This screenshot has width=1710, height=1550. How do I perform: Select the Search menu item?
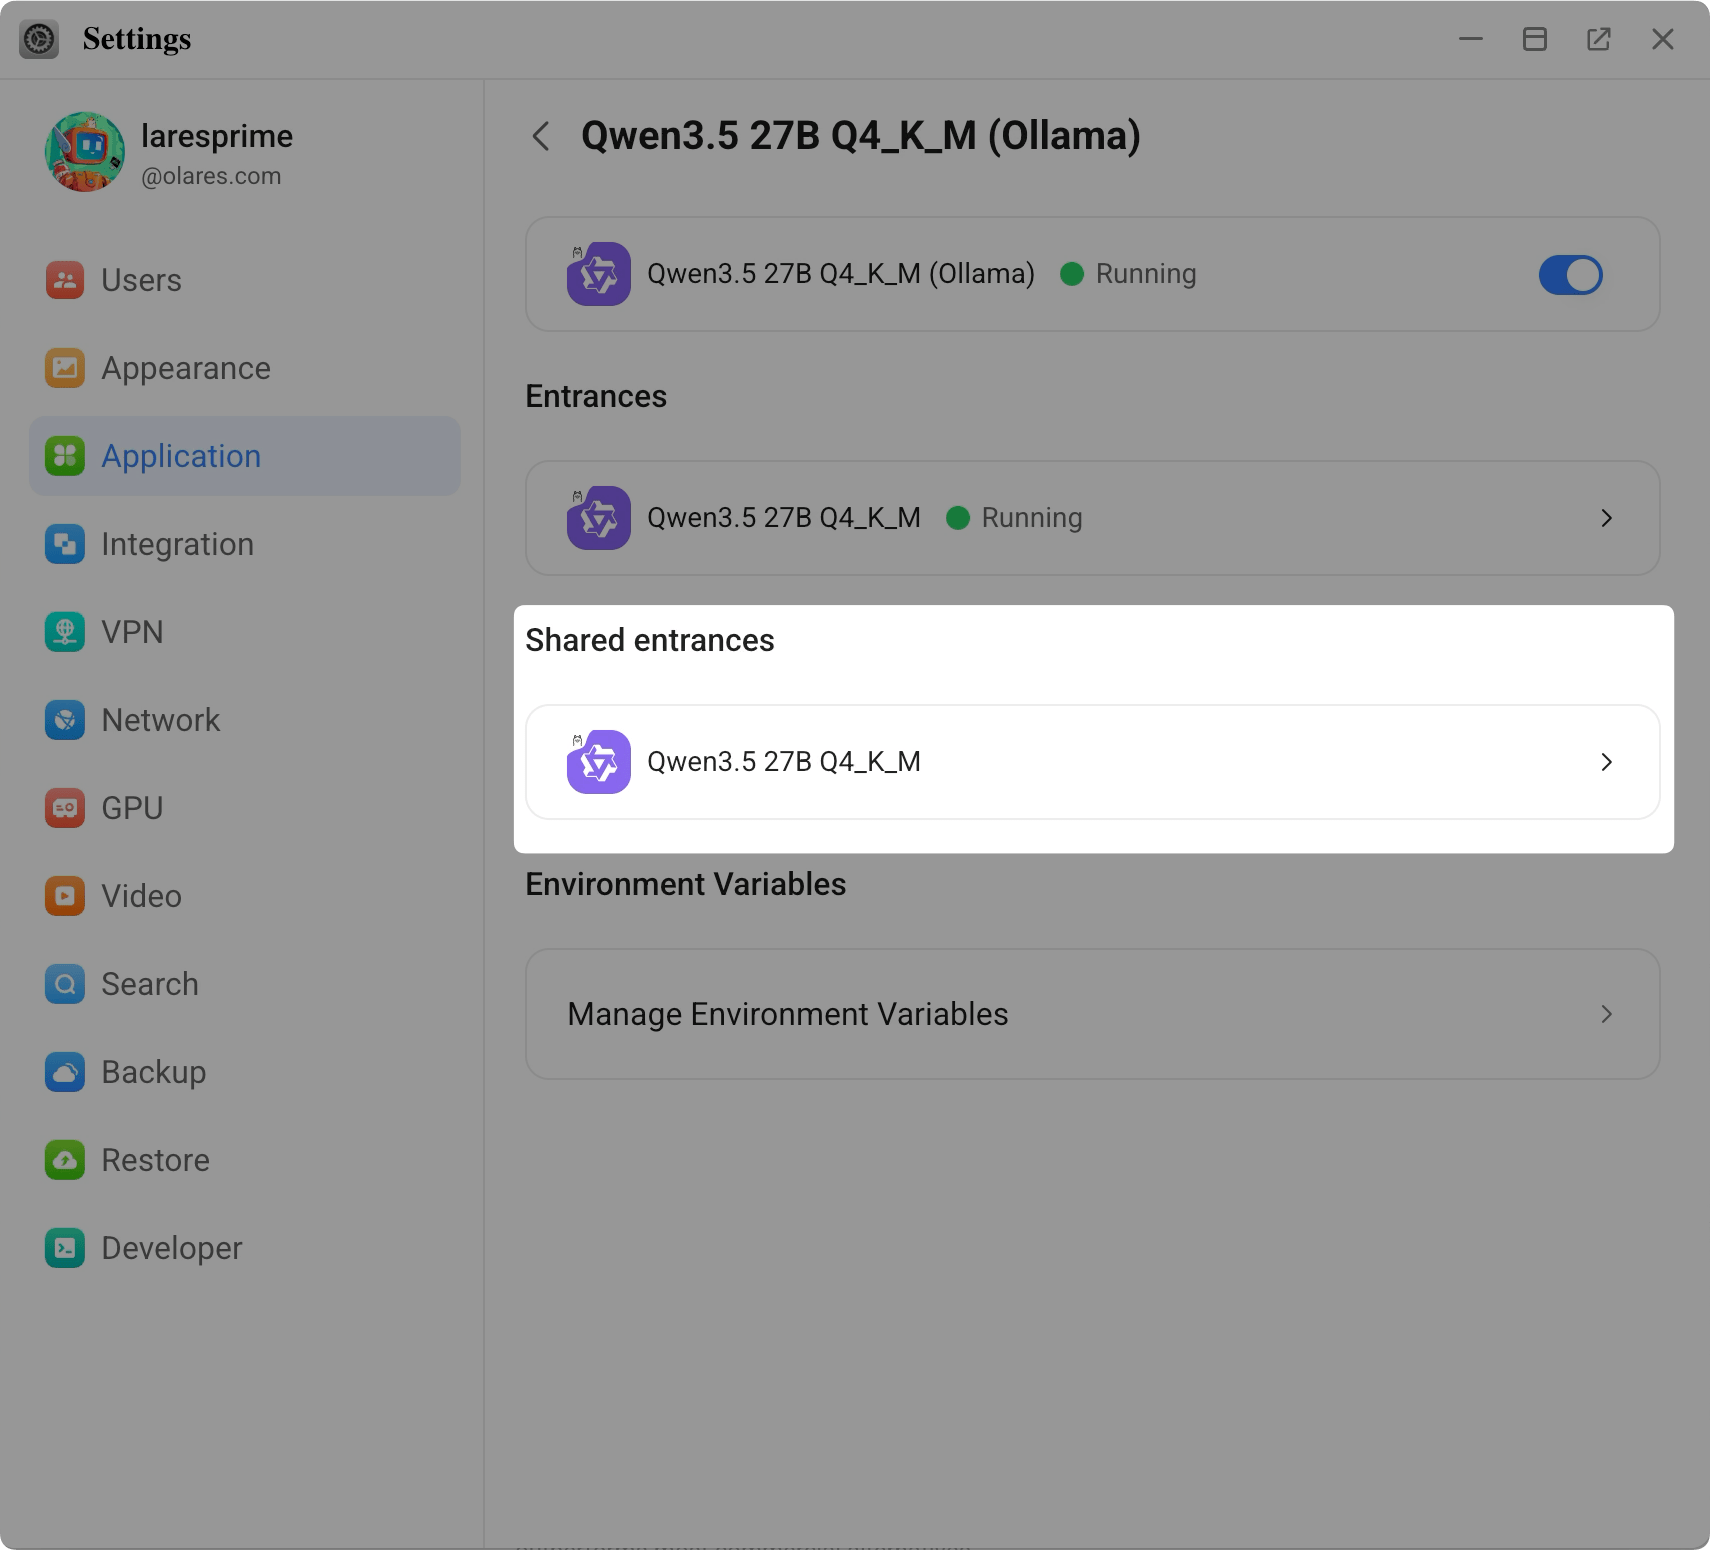(150, 984)
